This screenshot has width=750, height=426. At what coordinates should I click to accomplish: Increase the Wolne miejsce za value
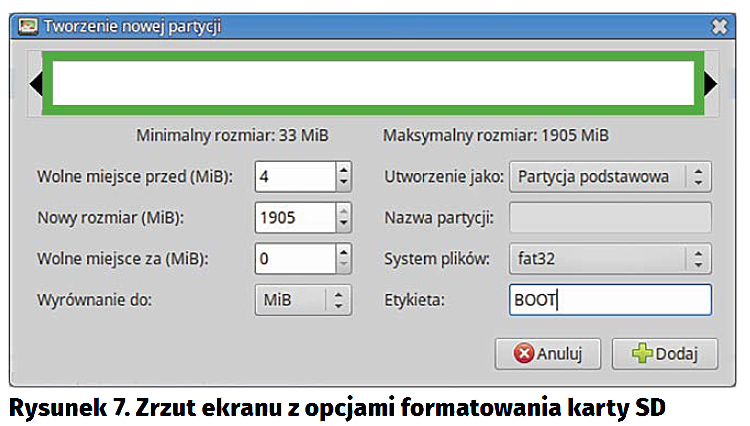343,252
